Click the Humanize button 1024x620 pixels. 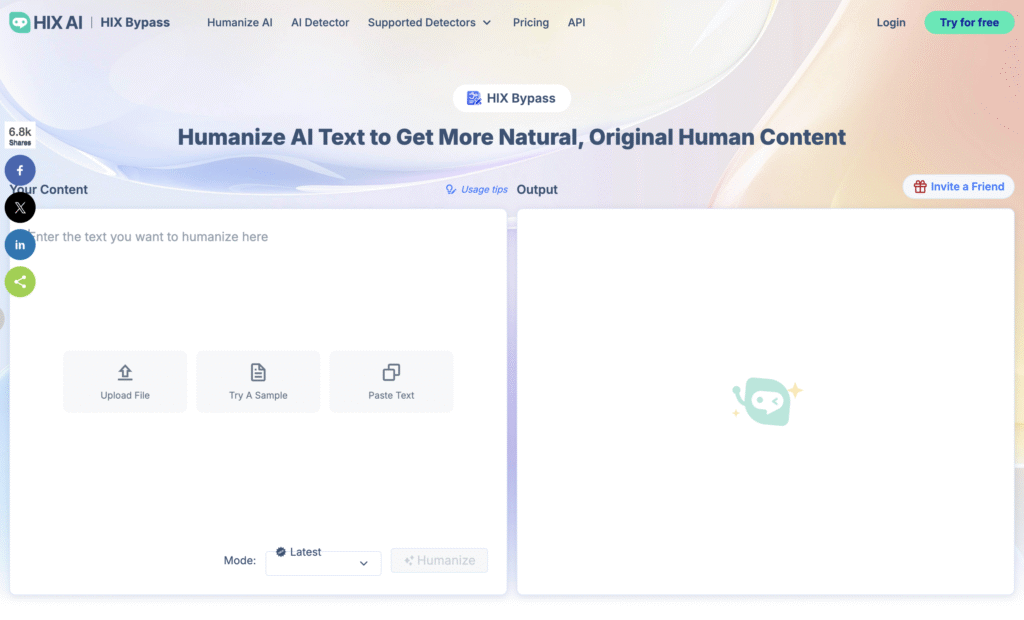[x=439, y=561]
